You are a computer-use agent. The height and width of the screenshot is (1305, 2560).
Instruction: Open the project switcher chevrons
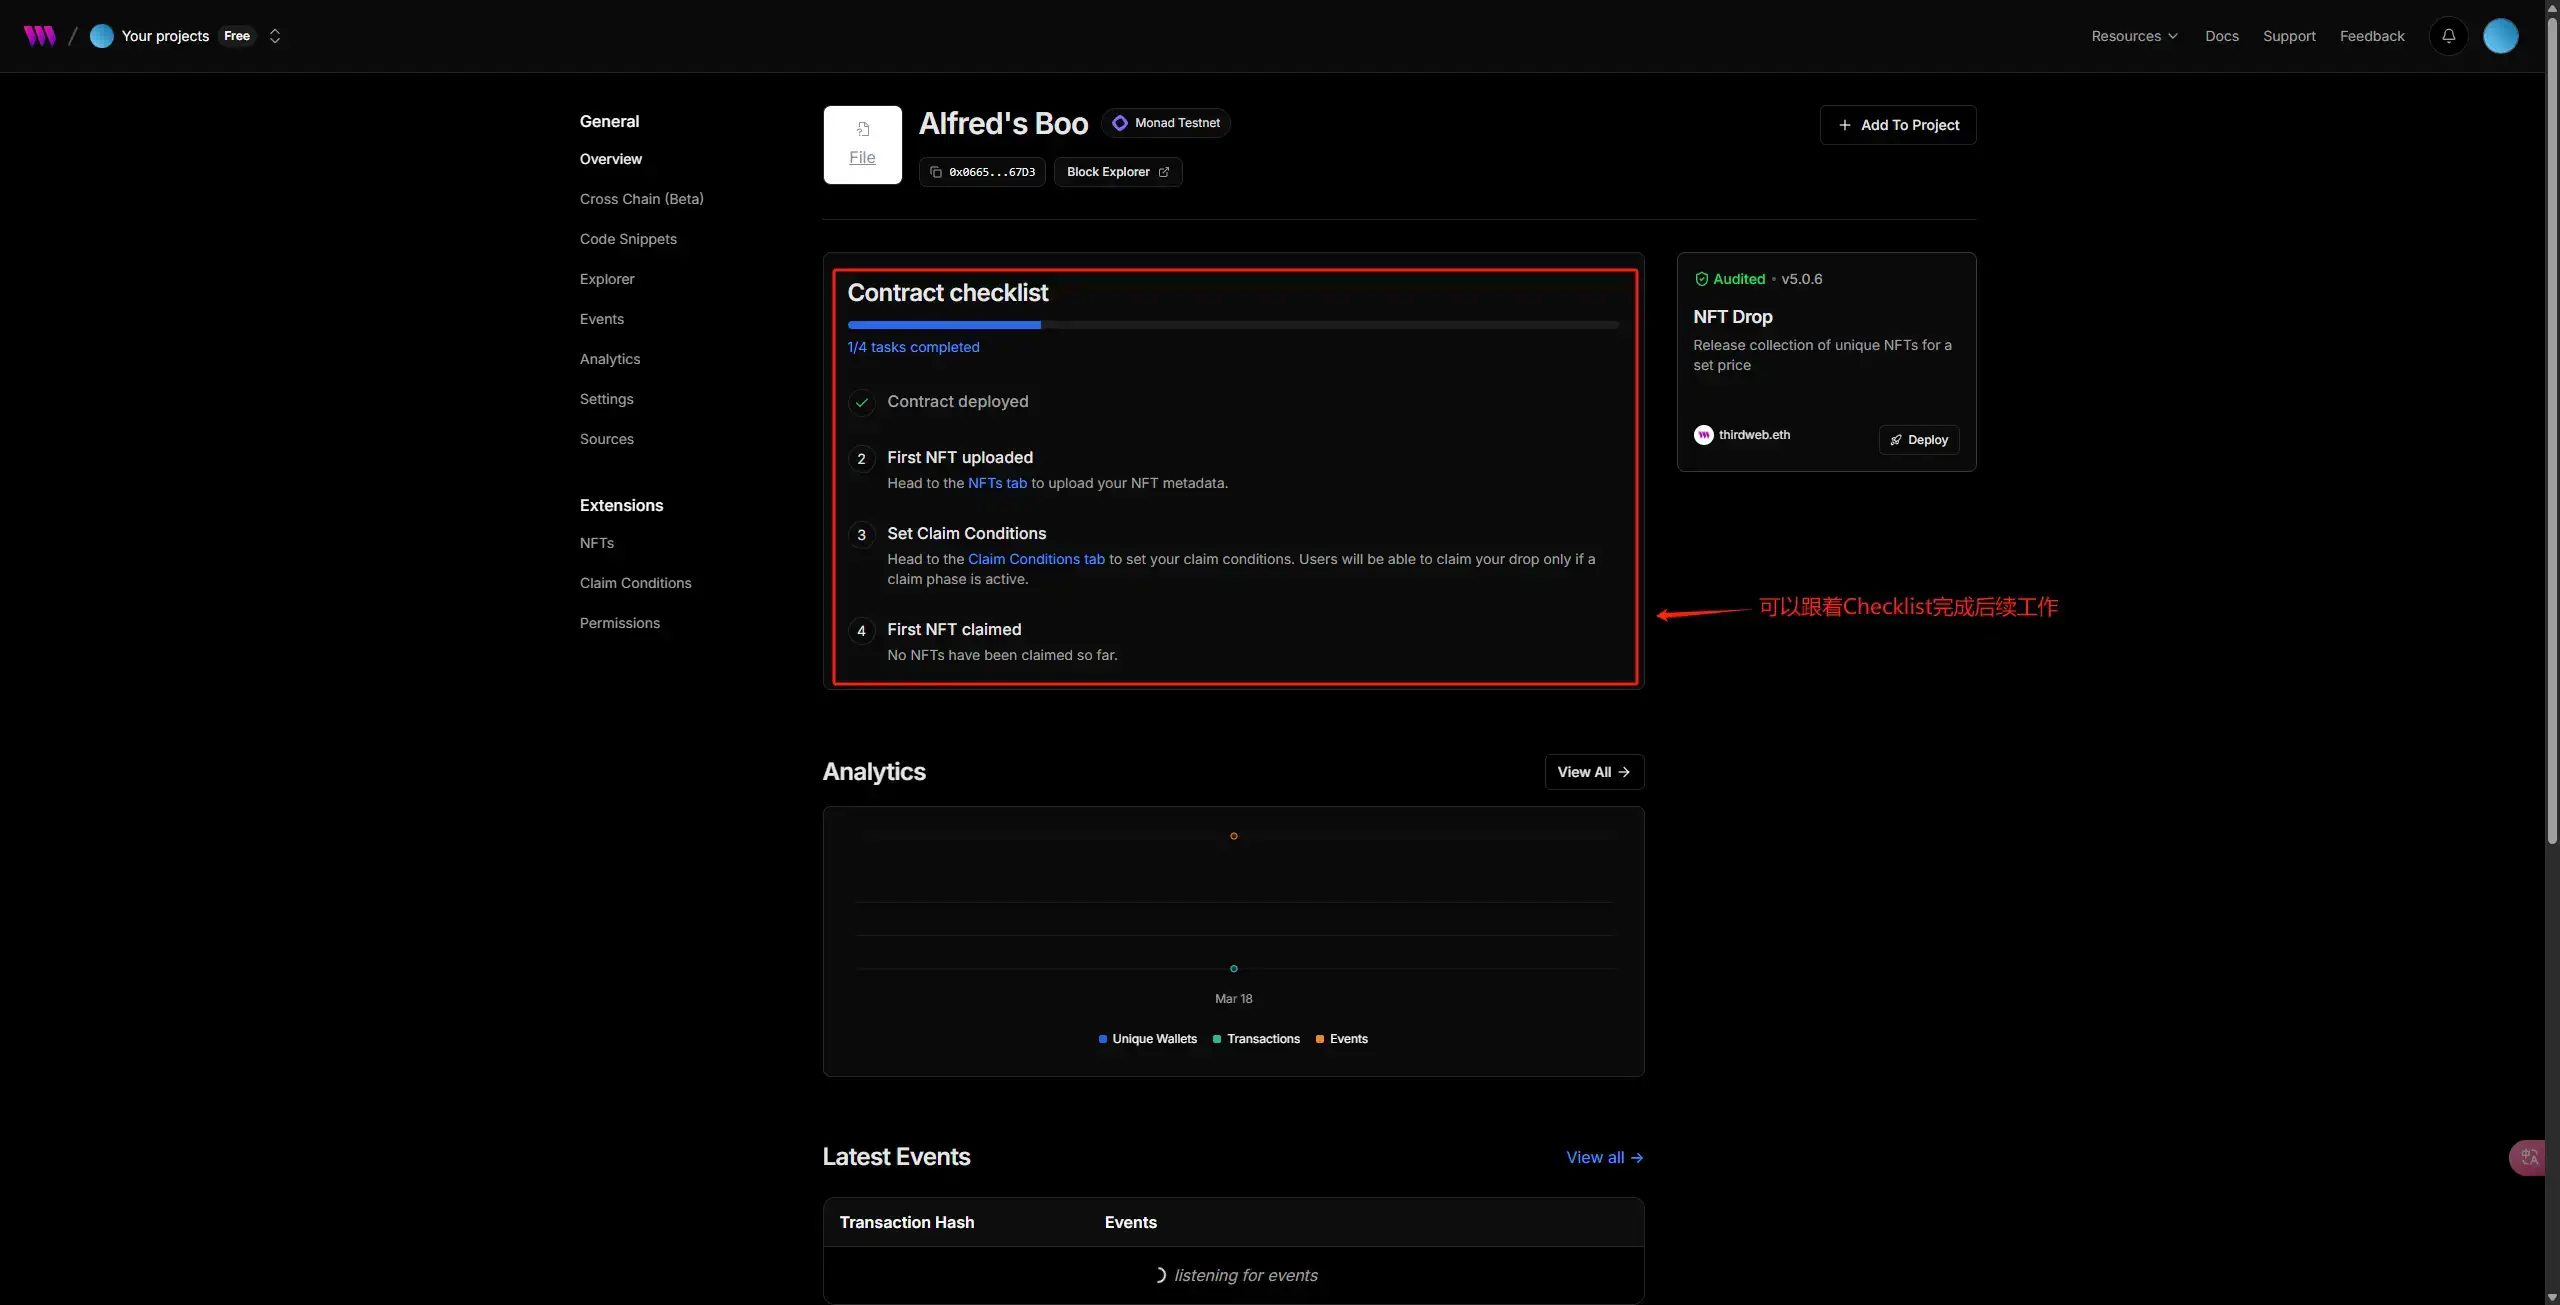[275, 36]
